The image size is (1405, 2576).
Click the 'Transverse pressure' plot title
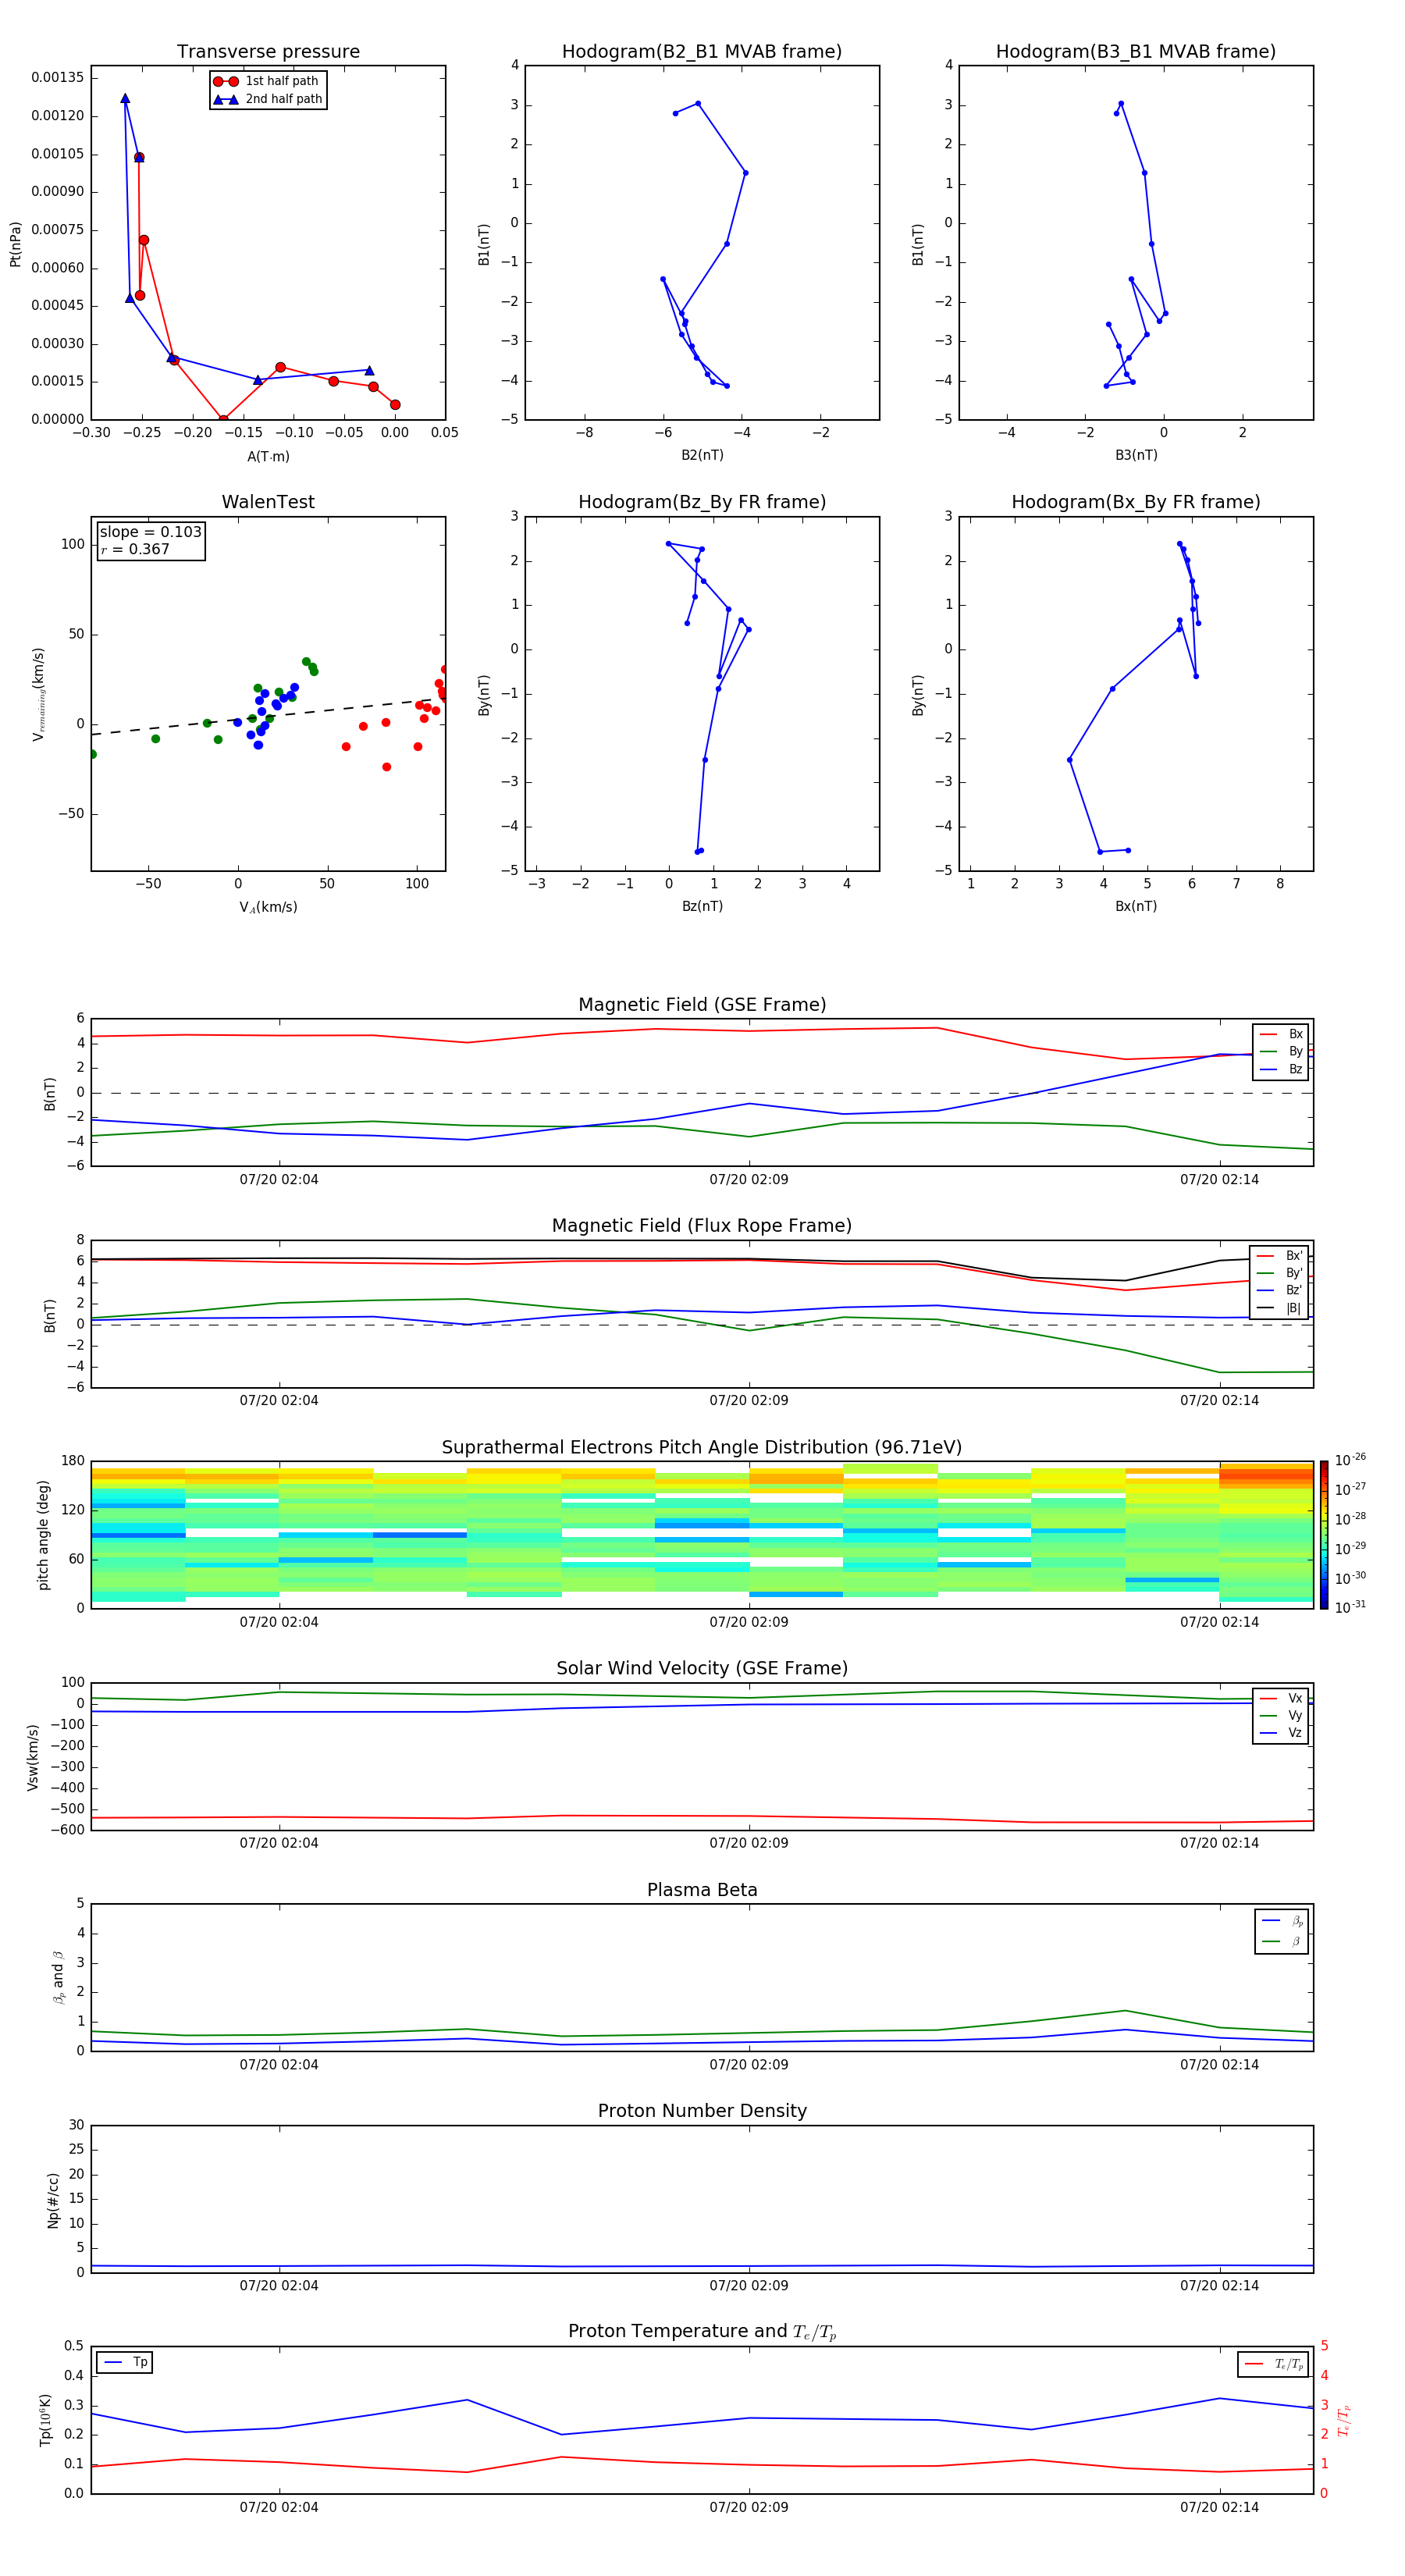click(x=268, y=52)
